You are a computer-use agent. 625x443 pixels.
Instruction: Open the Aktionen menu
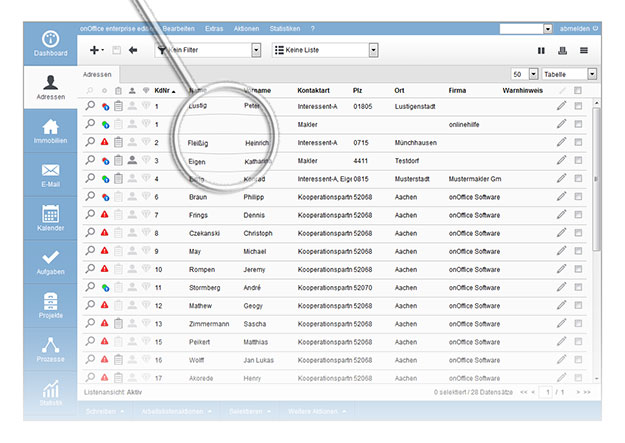coord(246,29)
